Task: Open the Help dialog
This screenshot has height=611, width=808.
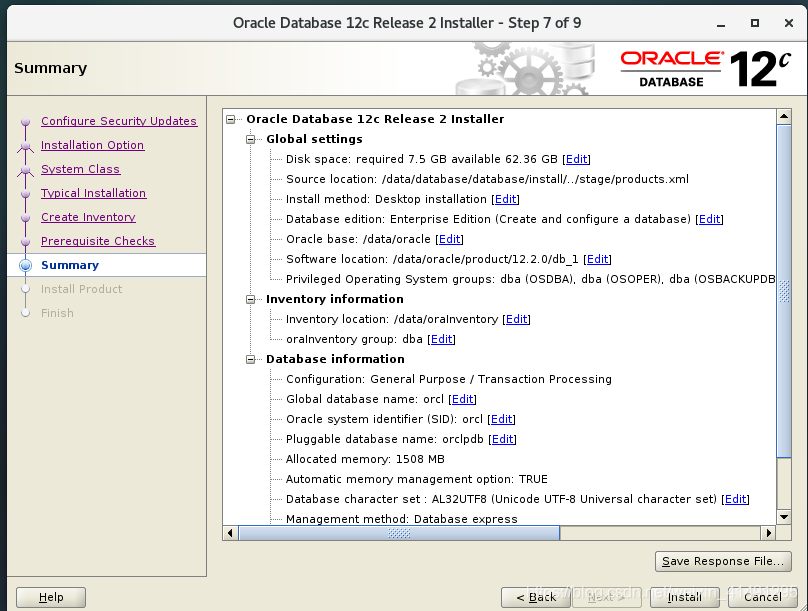Action: (x=51, y=597)
